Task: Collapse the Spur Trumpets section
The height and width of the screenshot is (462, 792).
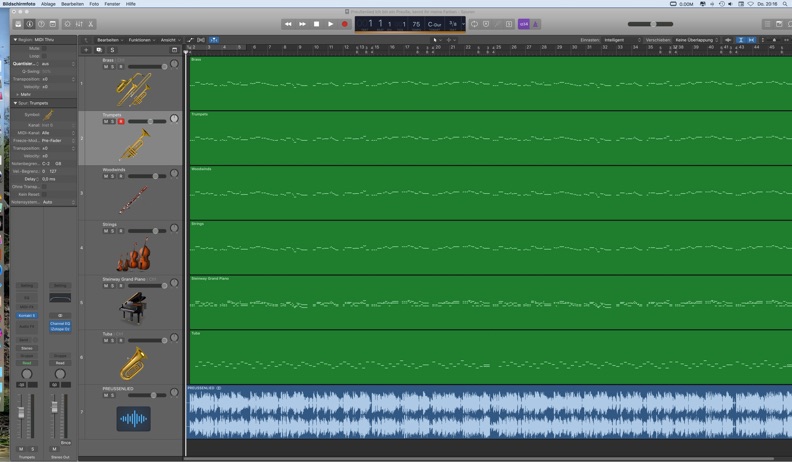Action: pyautogui.click(x=15, y=103)
